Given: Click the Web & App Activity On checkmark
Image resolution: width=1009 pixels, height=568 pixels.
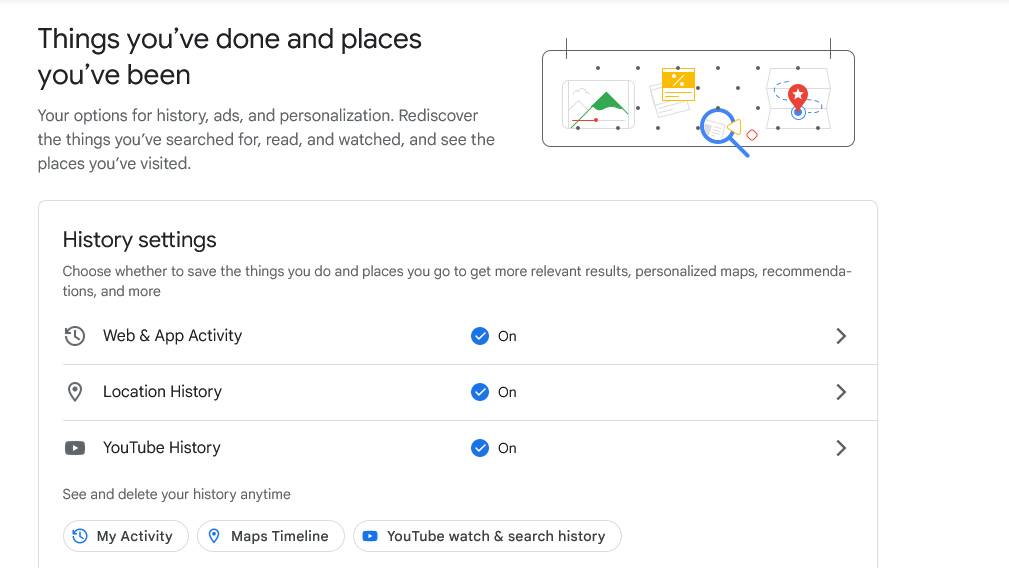Looking at the screenshot, I should [480, 336].
